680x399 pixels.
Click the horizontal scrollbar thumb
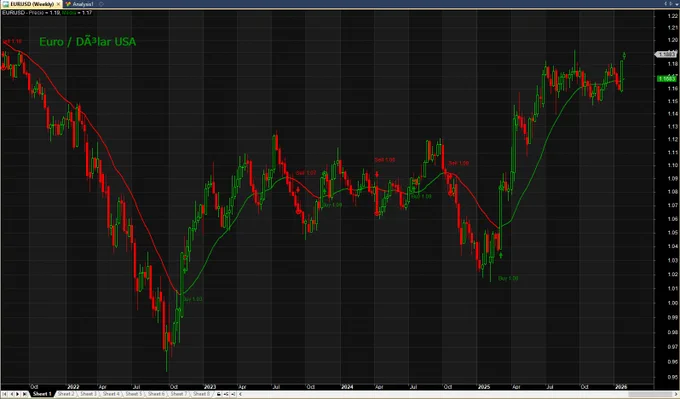(650, 394)
